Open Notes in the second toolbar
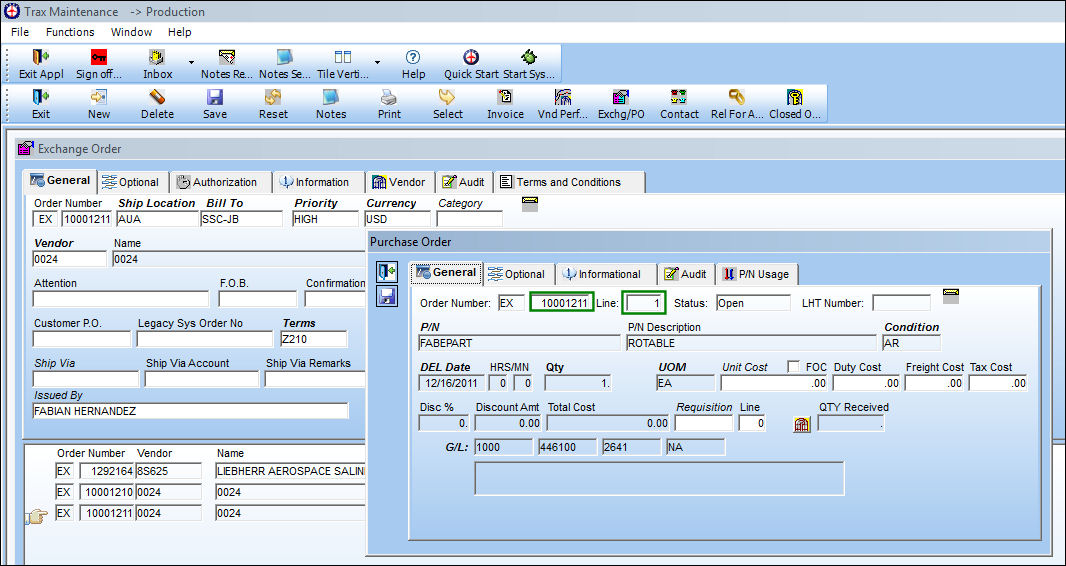1066x566 pixels. 331,104
